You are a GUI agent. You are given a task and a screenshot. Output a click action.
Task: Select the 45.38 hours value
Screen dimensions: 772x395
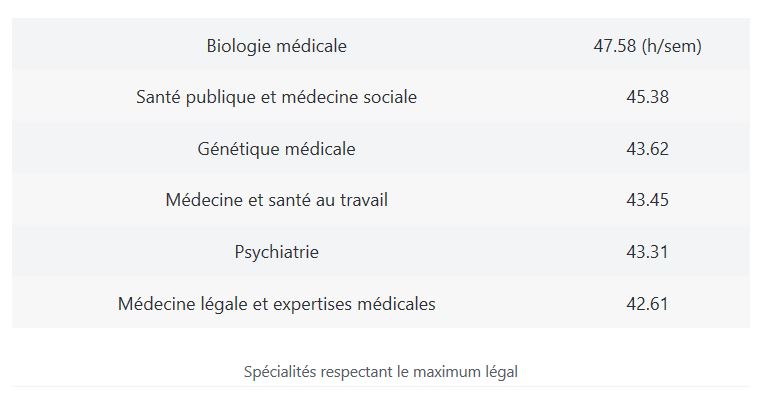pyautogui.click(x=647, y=97)
